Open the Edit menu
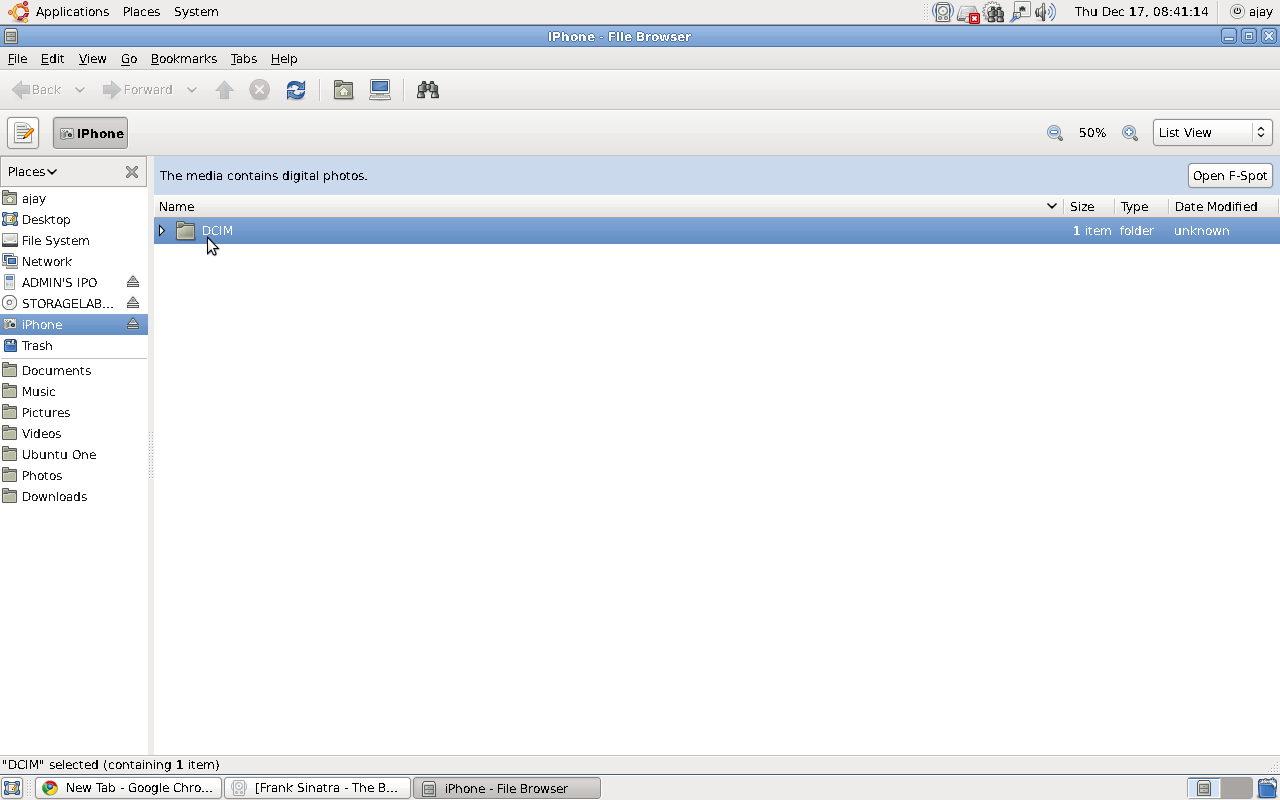Image resolution: width=1280 pixels, height=800 pixels. pos(52,59)
